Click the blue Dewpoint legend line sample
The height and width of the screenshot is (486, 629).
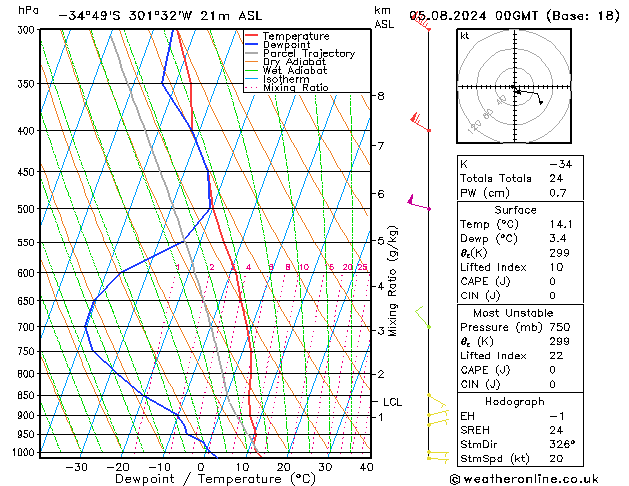(252, 45)
